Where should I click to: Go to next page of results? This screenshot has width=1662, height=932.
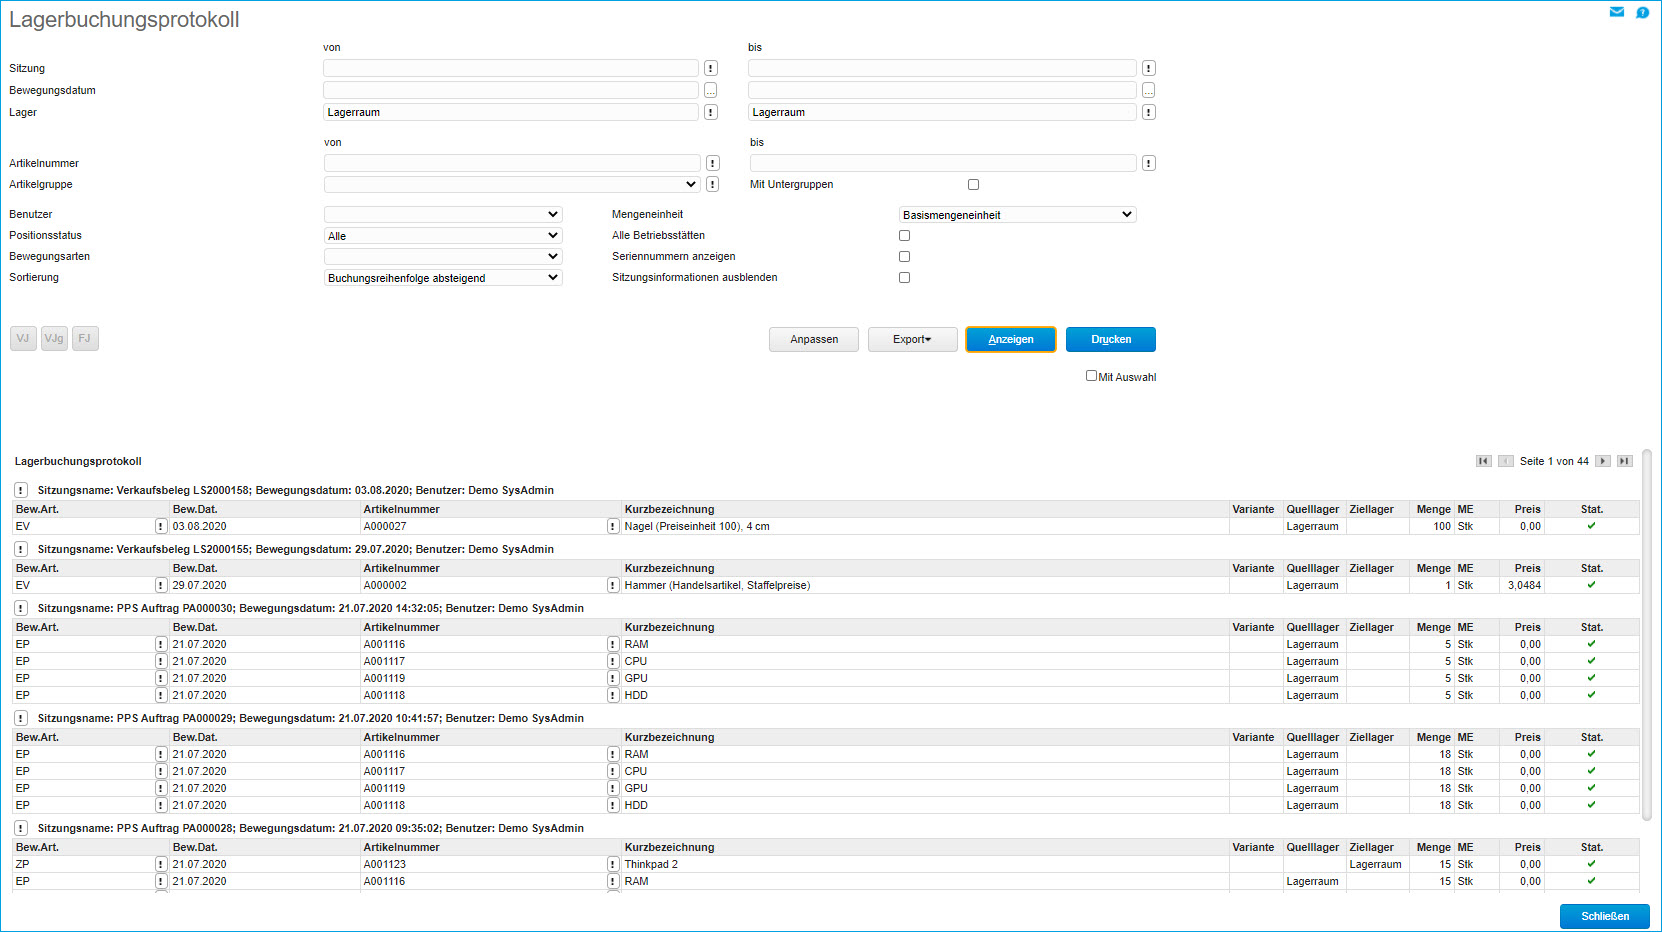(x=1603, y=461)
